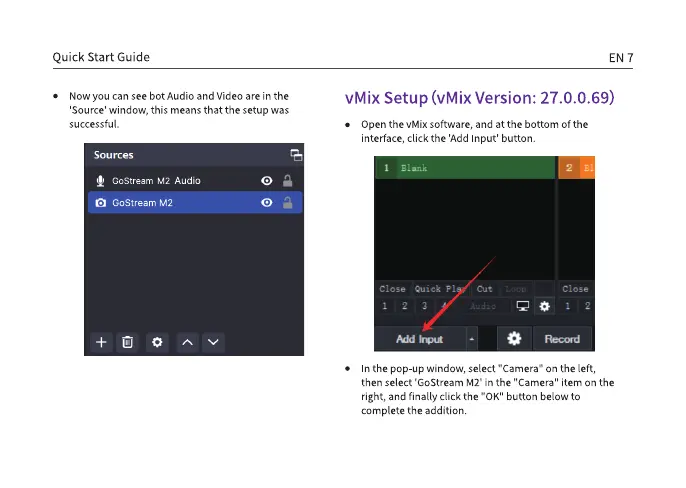Select the green Blank input title bar
This screenshot has width=686, height=488.
pyautogui.click(x=465, y=168)
